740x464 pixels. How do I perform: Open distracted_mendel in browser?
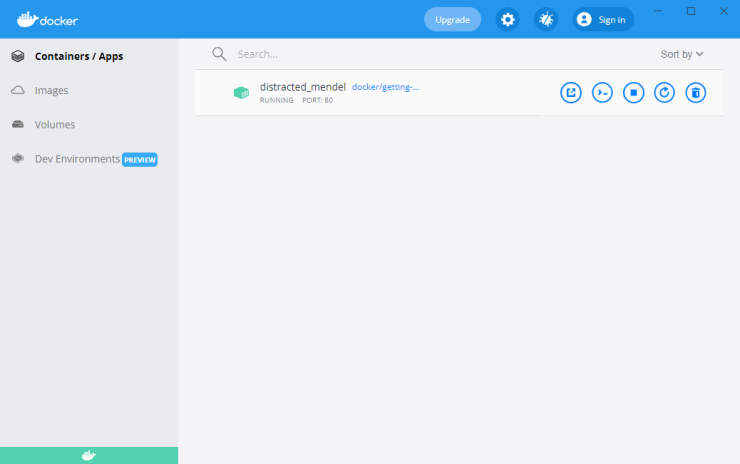pos(571,93)
